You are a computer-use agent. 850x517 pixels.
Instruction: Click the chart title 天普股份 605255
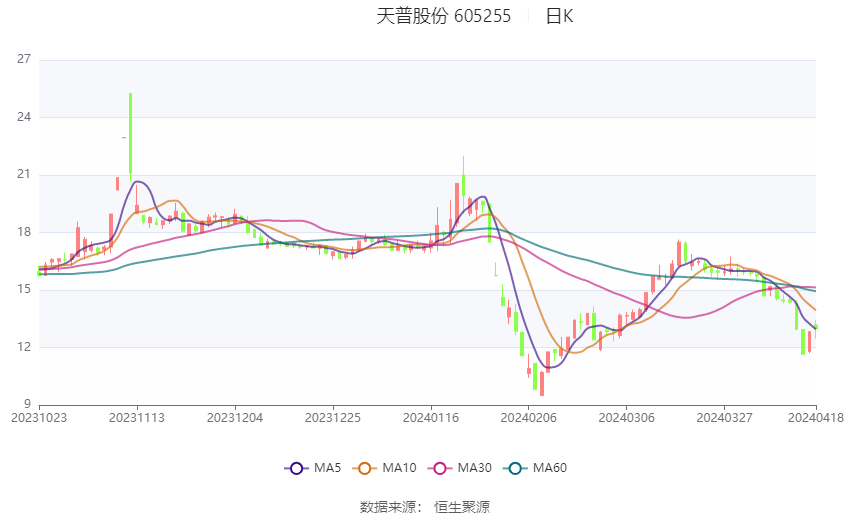tap(443, 16)
